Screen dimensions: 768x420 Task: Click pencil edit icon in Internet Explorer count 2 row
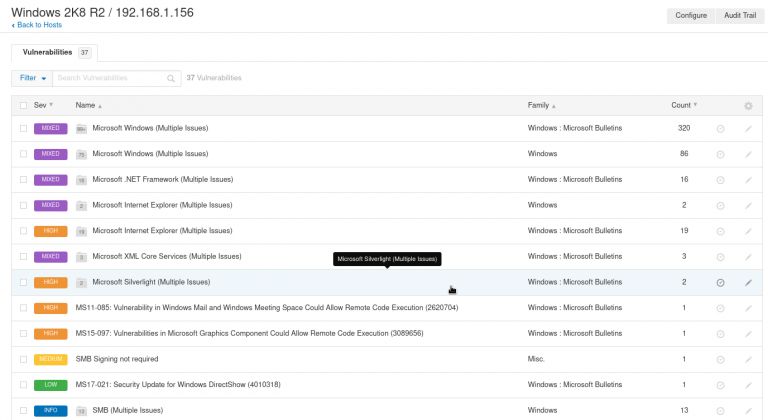(x=748, y=205)
